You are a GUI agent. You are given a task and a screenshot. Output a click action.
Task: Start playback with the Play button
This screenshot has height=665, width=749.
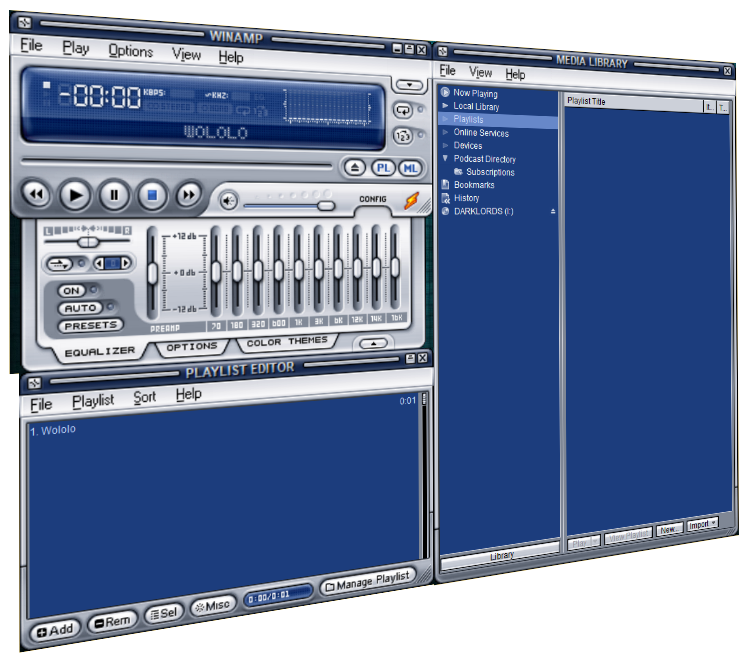[x=75, y=195]
